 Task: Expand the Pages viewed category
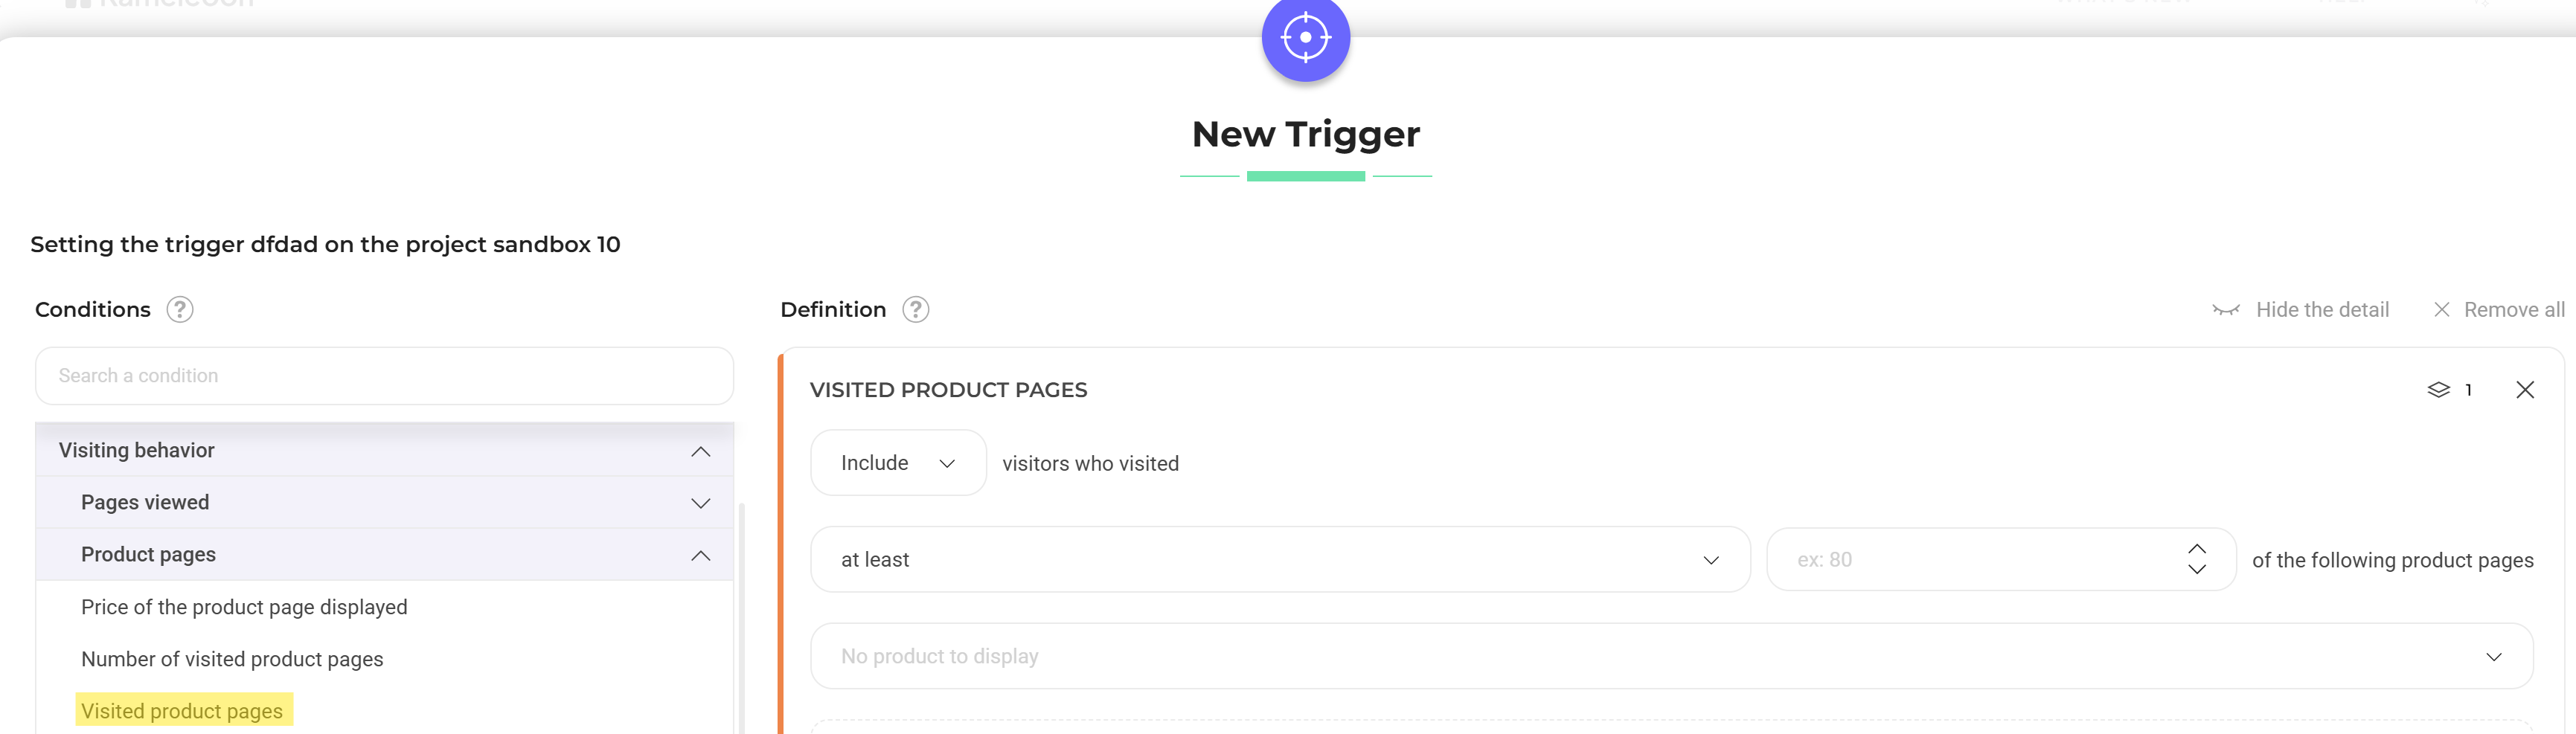pos(700,503)
